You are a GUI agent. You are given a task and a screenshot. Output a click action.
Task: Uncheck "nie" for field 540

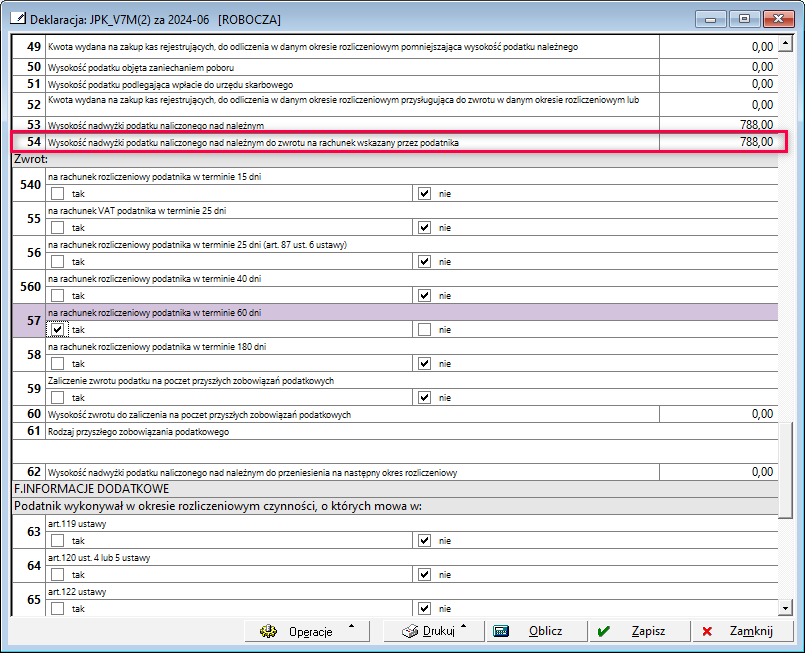[x=425, y=194]
